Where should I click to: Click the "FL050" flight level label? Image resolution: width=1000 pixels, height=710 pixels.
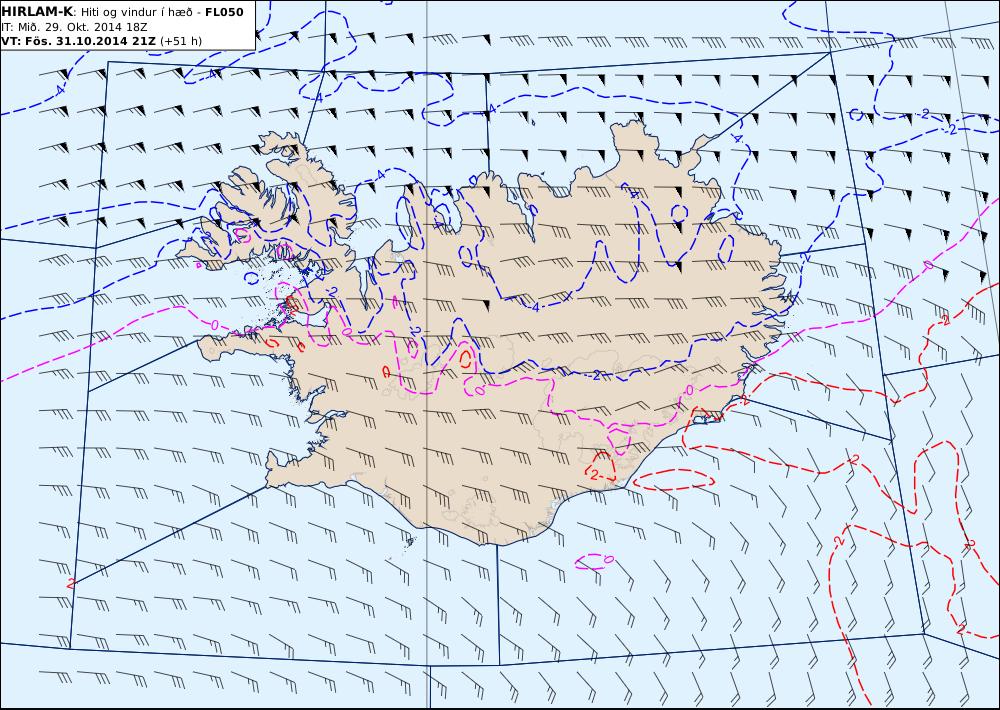(x=224, y=12)
